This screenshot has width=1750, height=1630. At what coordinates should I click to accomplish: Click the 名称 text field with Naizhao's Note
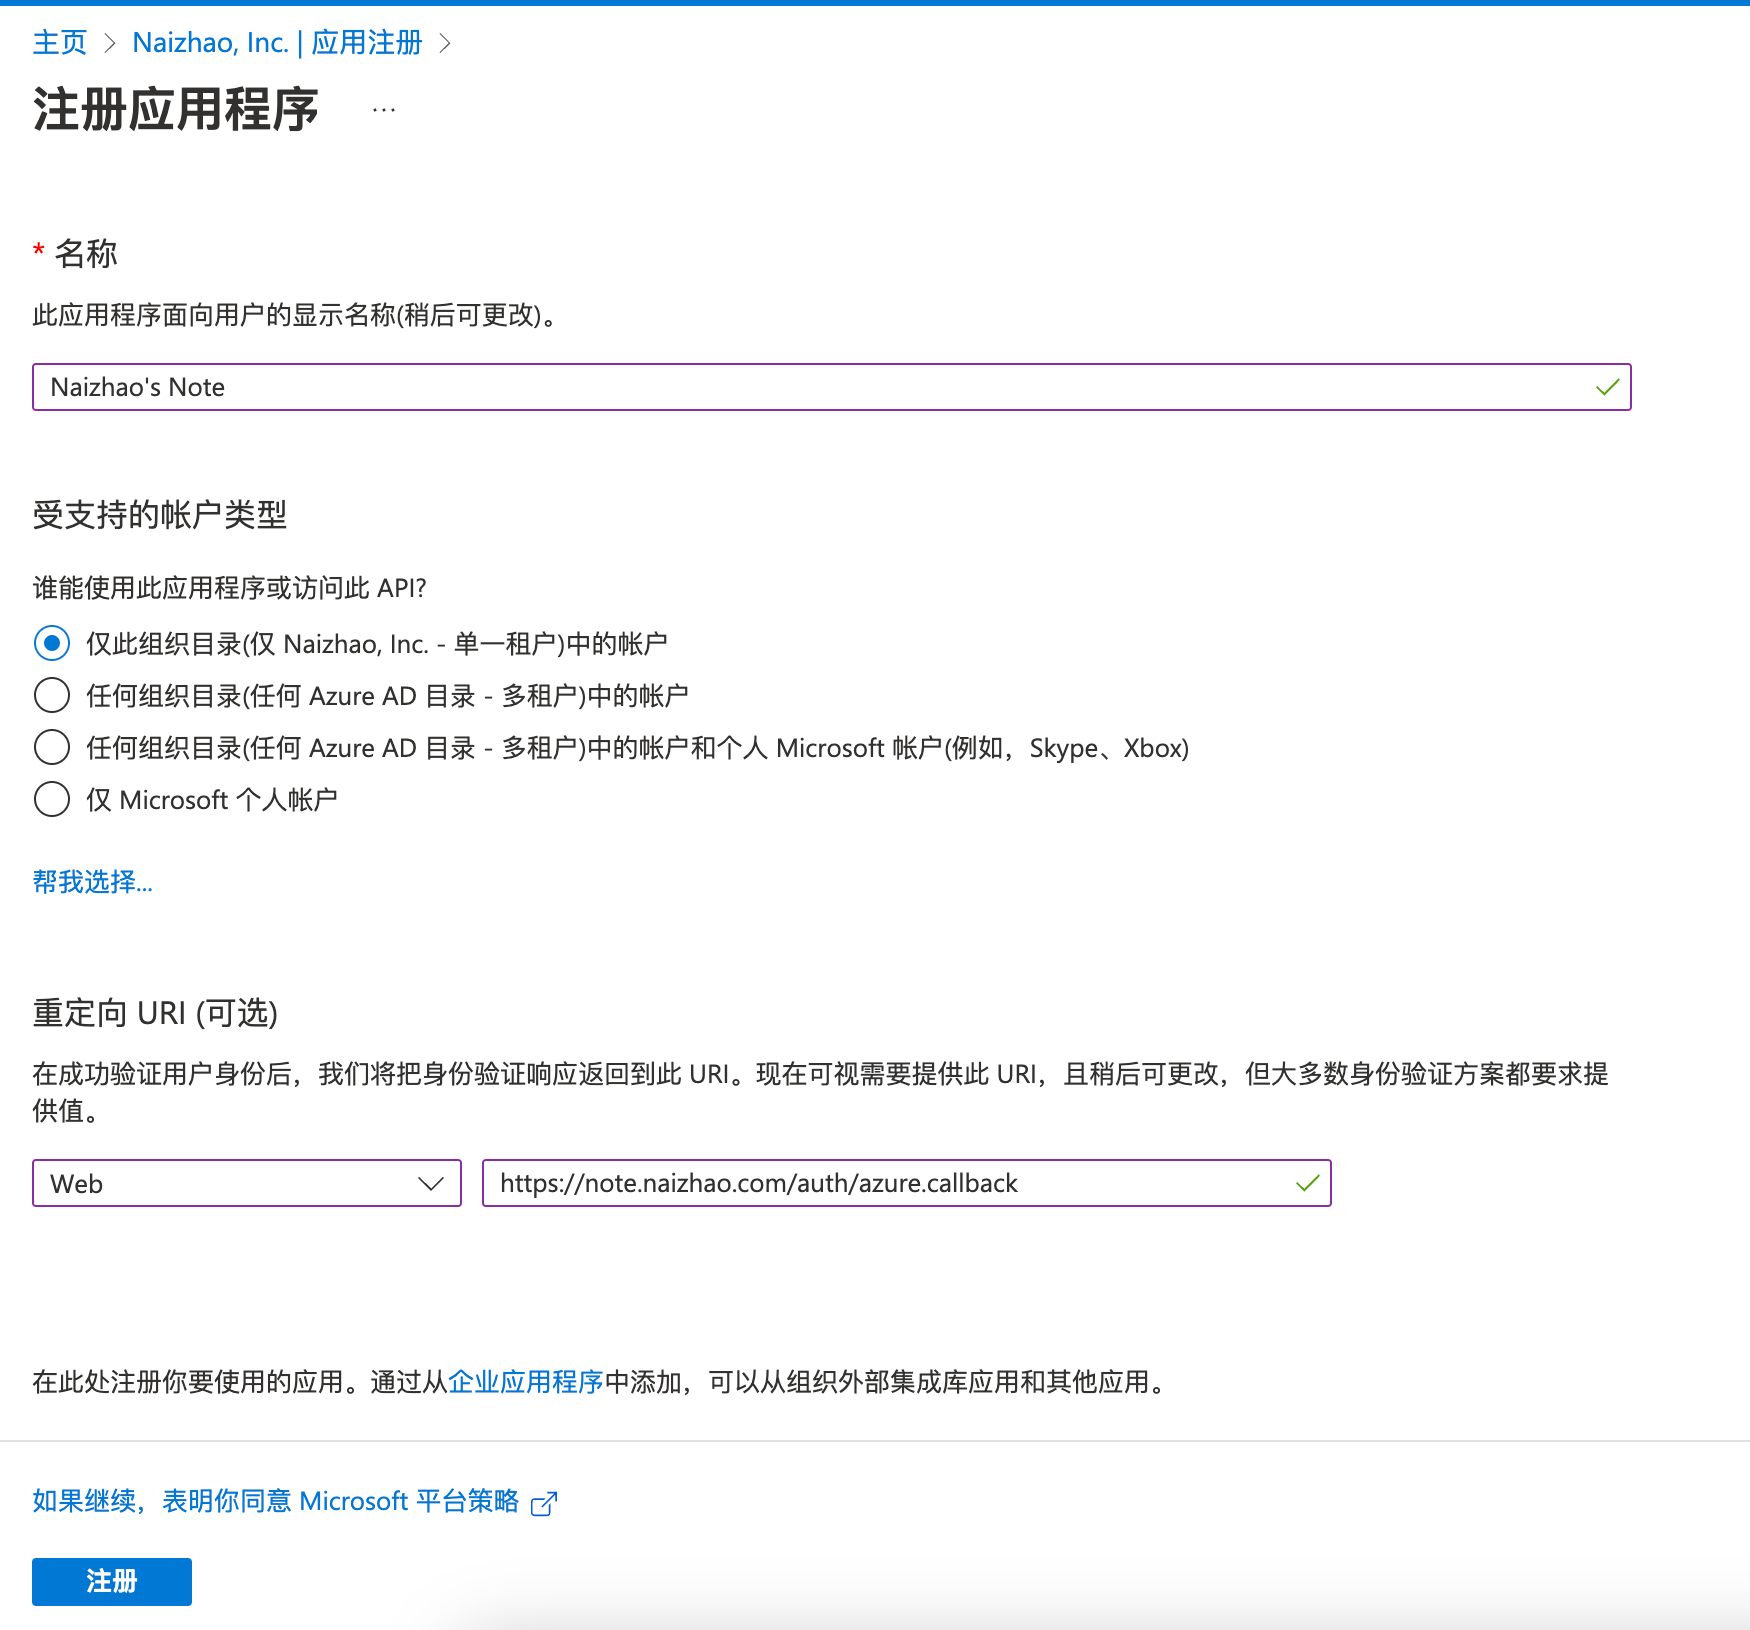pos(831,387)
